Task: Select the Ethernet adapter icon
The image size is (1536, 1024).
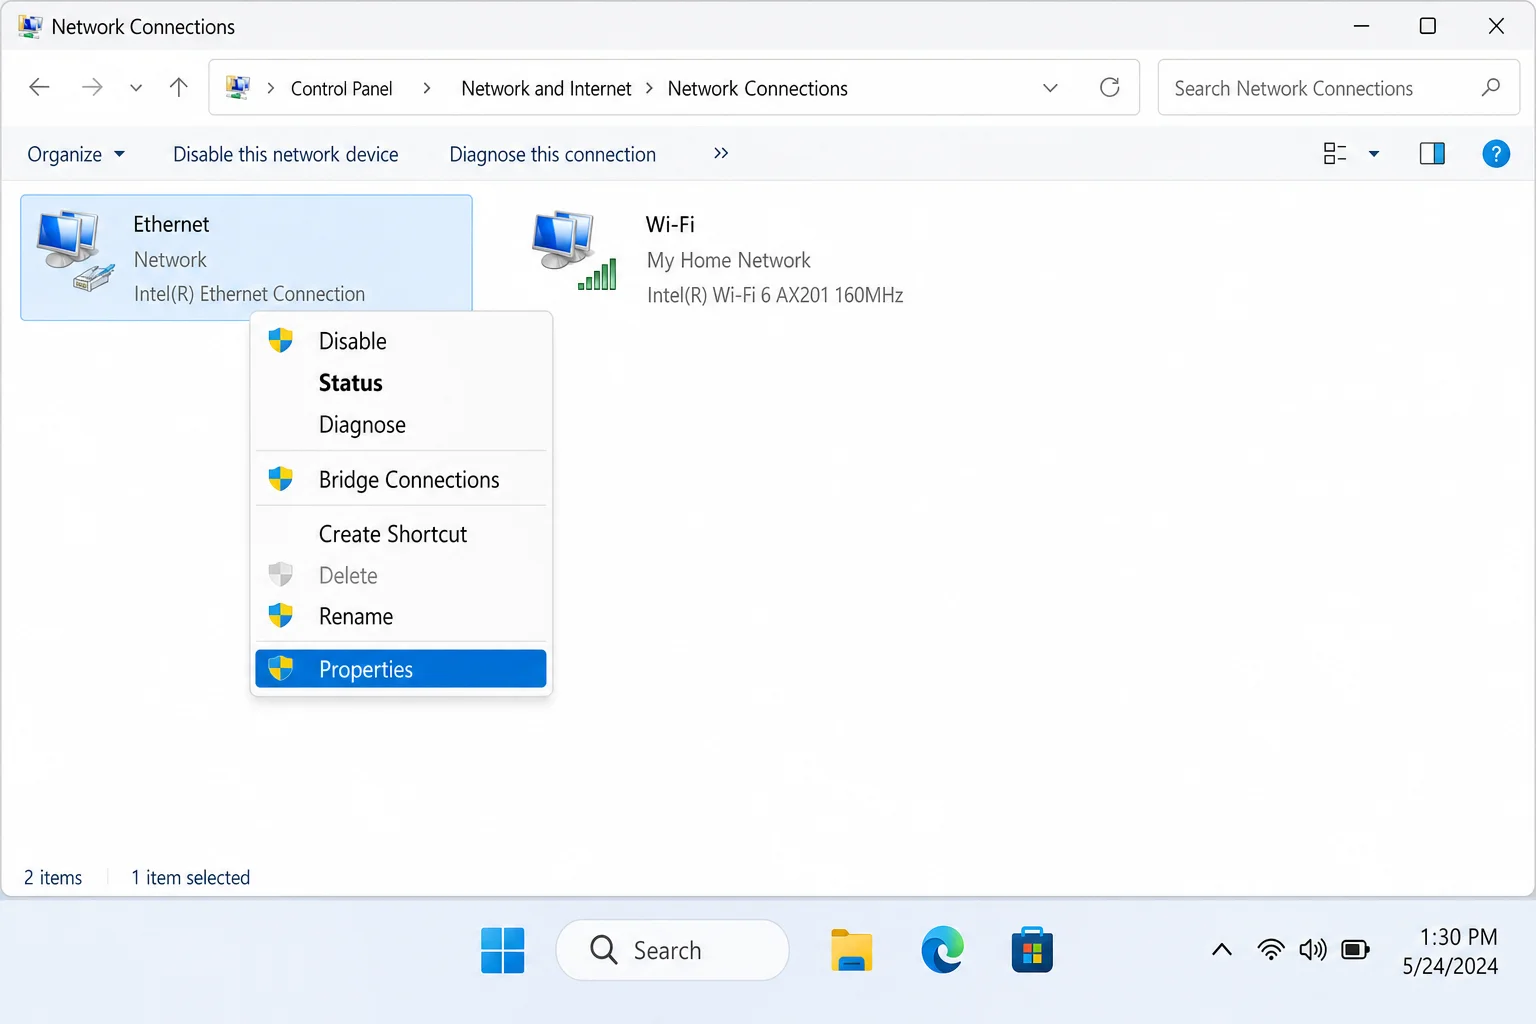Action: tap(75, 251)
